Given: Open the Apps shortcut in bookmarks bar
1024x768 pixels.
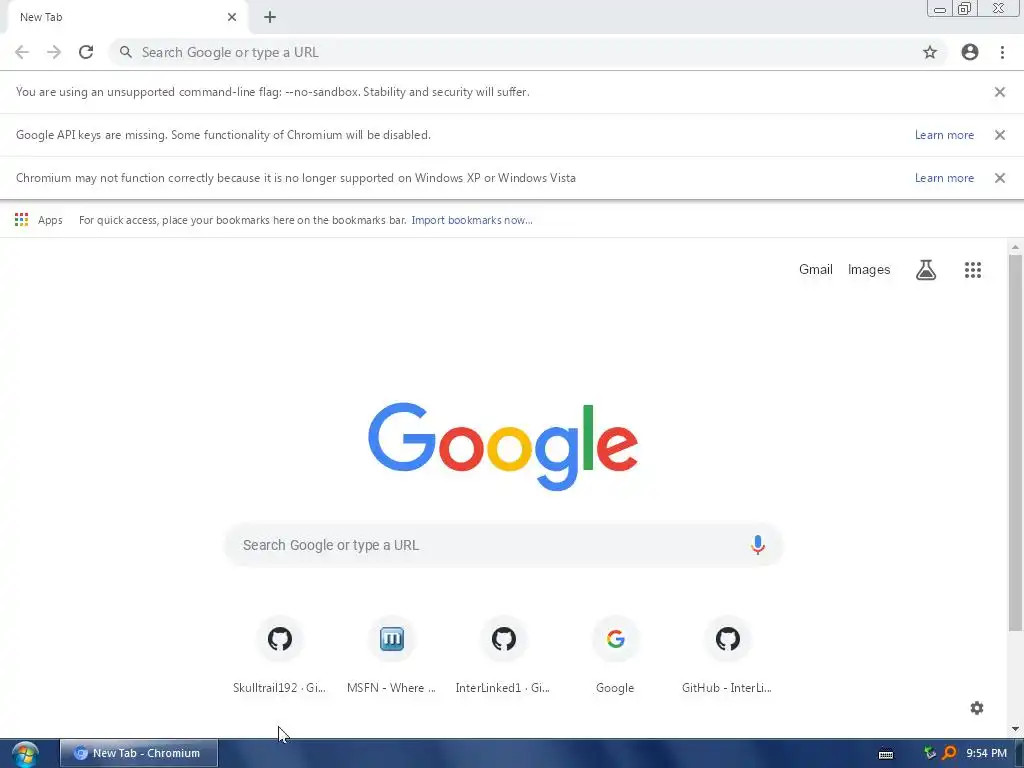Looking at the screenshot, I should 39,220.
